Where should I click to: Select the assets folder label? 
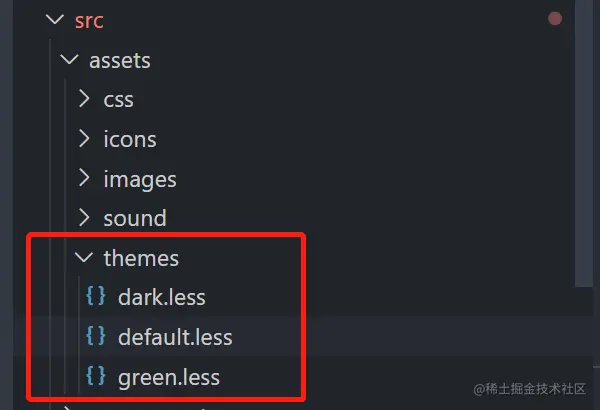pos(120,61)
